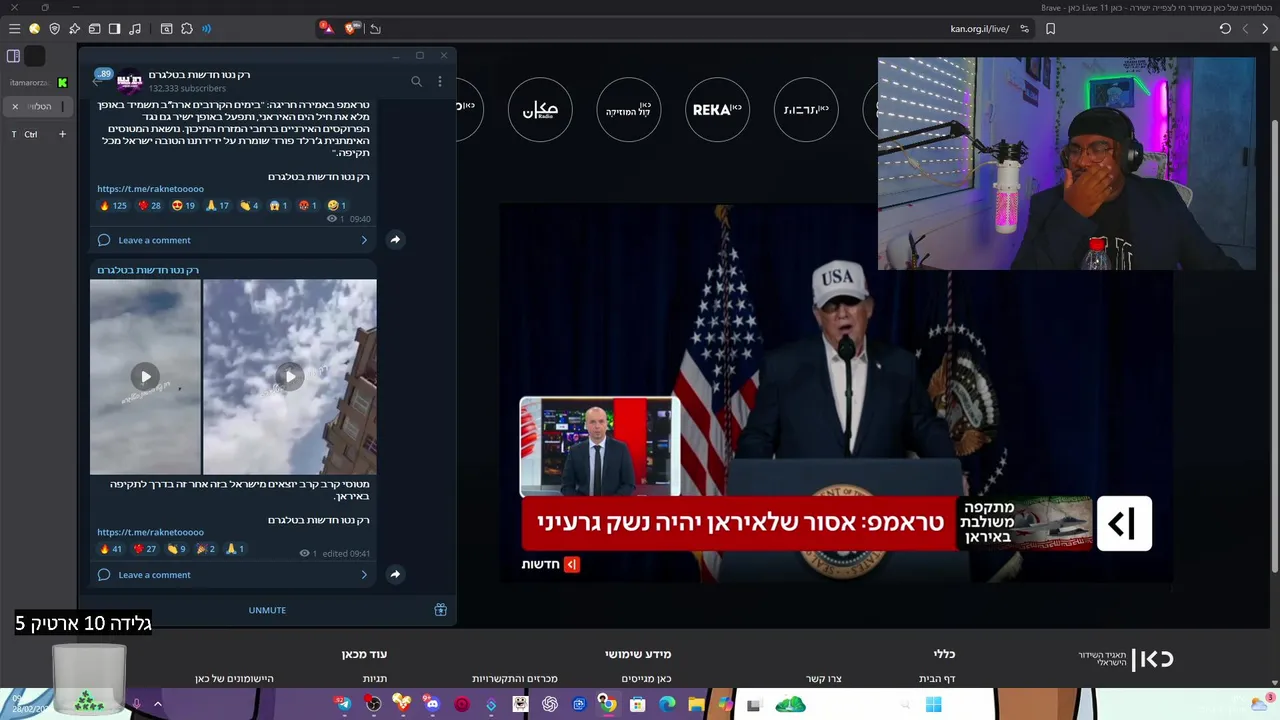This screenshot has height=720, width=1280.
Task: Play the right building video thumbnail
Action: (x=290, y=377)
